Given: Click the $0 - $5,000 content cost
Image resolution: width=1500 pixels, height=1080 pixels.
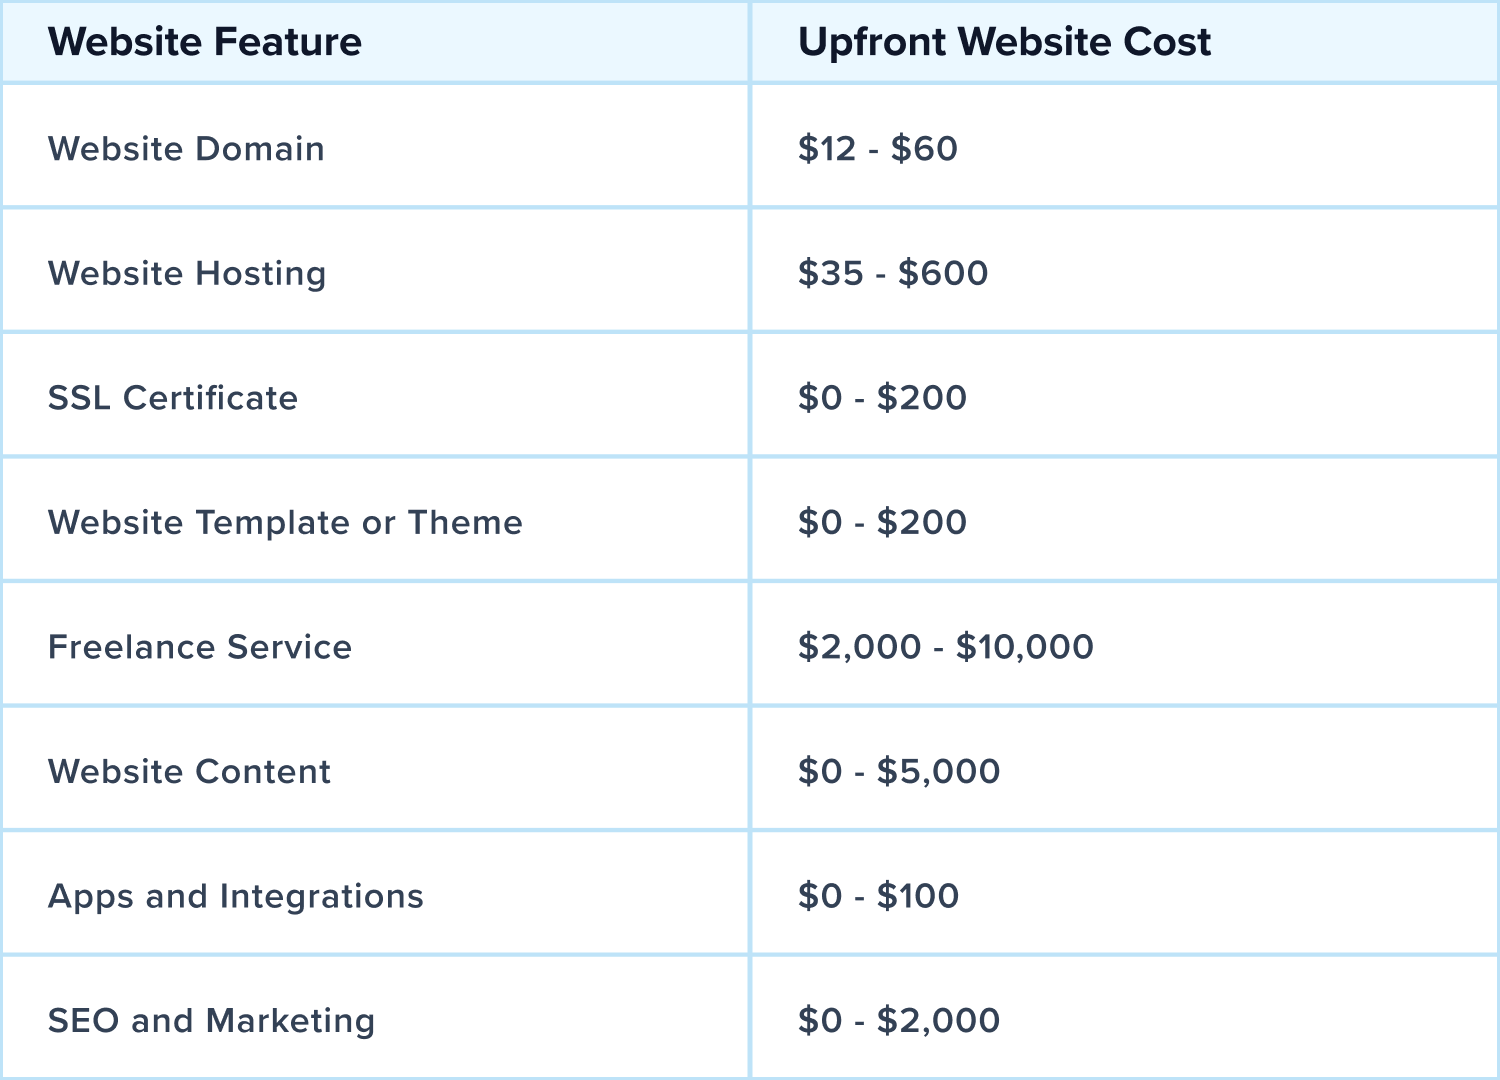Looking at the screenshot, I should point(899,771).
